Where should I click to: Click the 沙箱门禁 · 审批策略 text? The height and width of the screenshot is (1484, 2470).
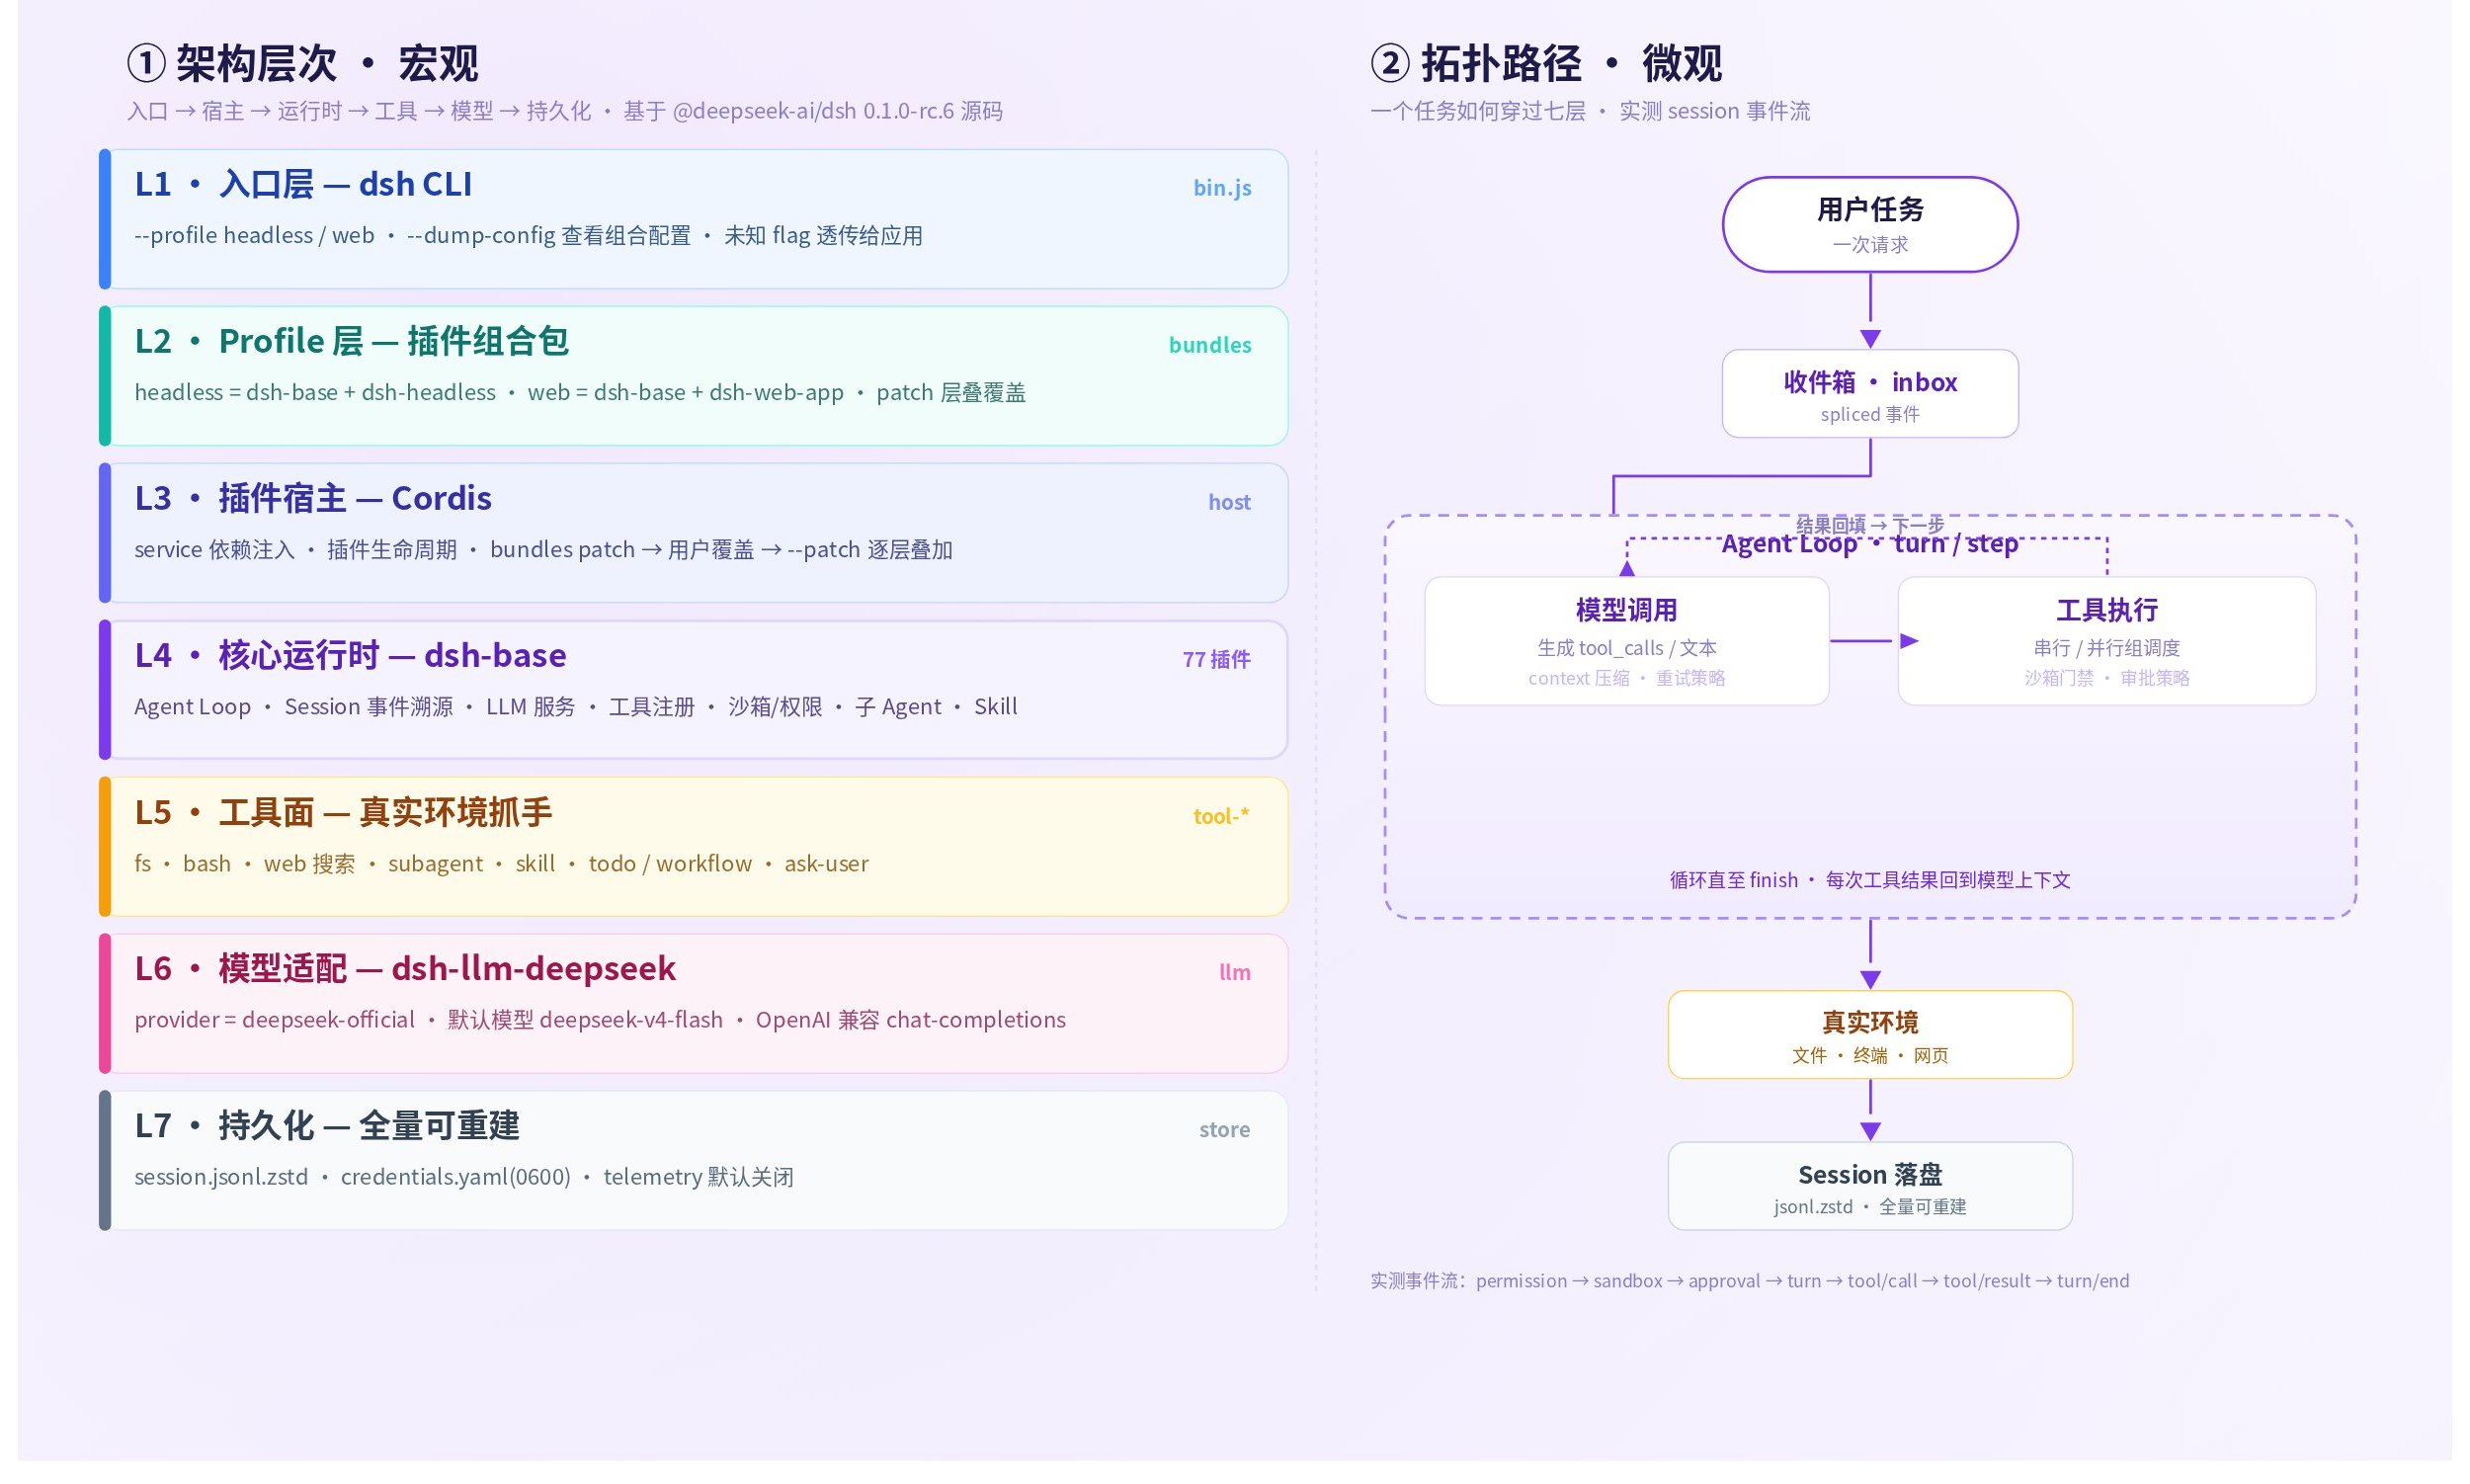pyautogui.click(x=2107, y=678)
